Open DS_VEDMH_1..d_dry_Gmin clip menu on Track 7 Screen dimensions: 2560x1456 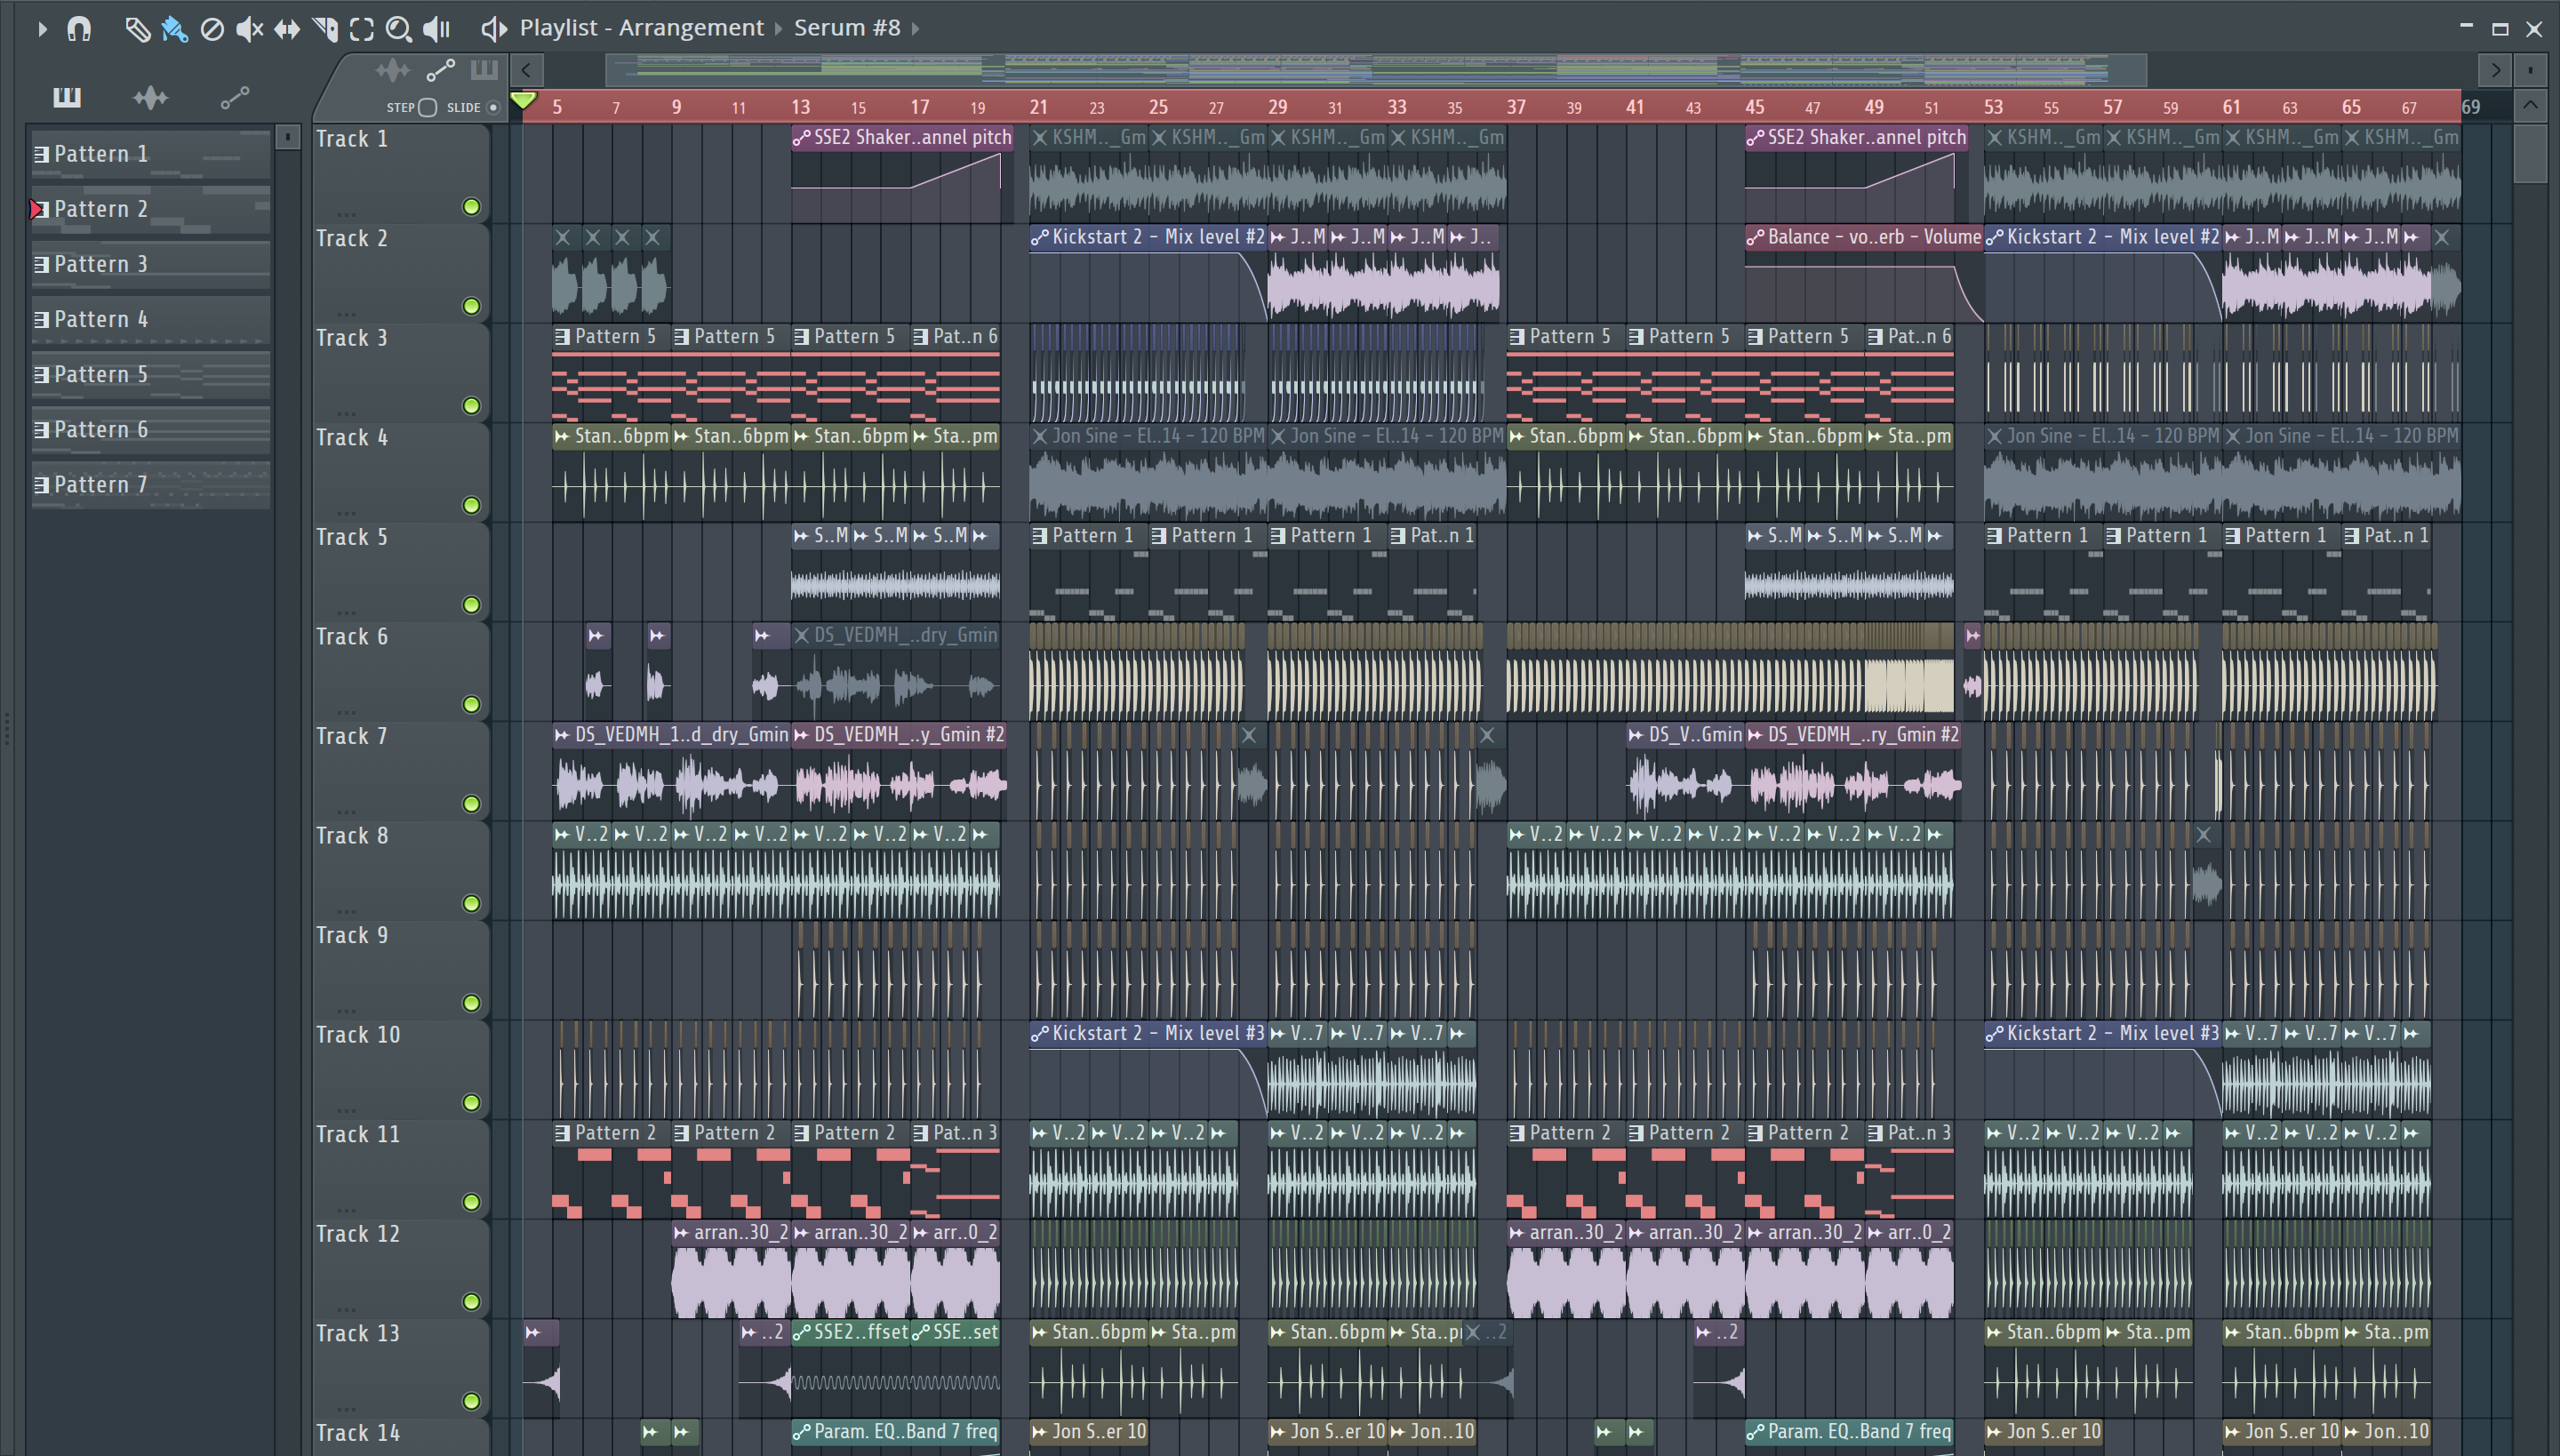(562, 735)
